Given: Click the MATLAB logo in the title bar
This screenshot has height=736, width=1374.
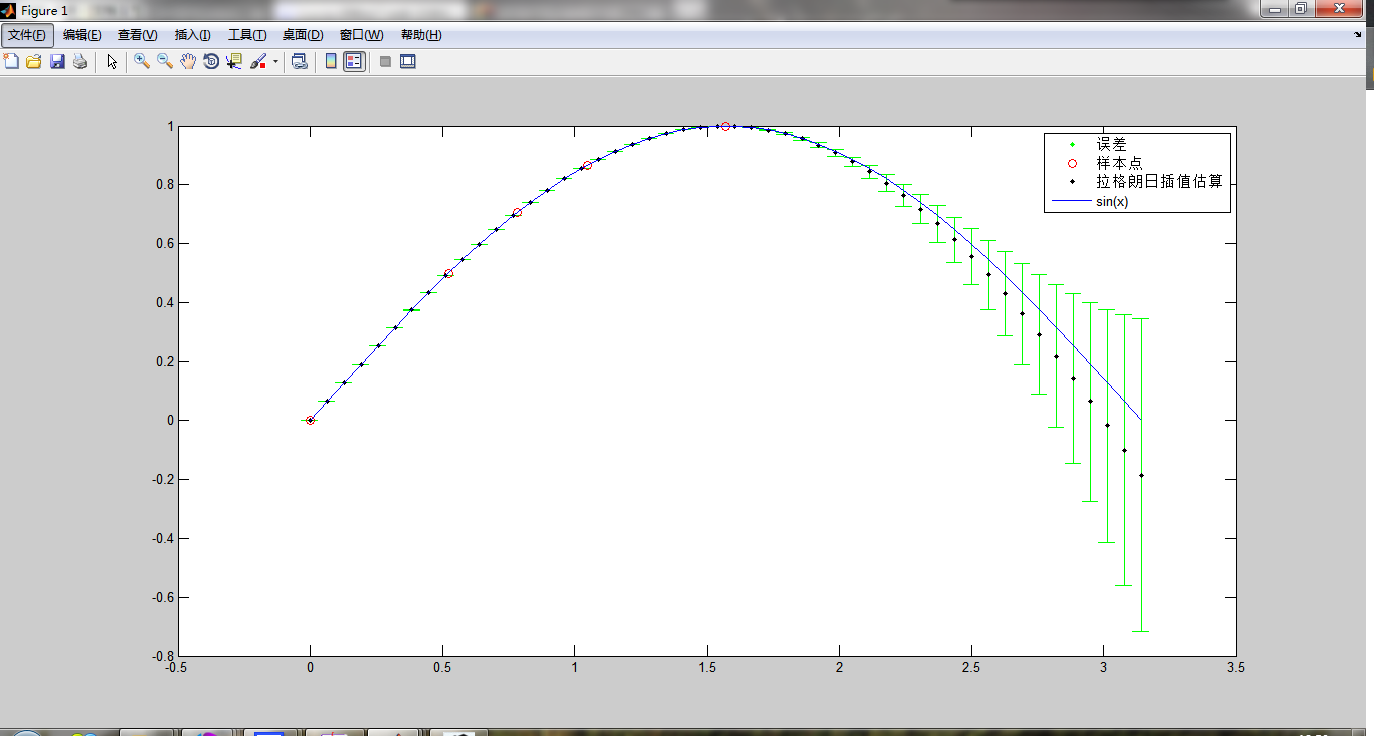Looking at the screenshot, I should (x=9, y=10).
